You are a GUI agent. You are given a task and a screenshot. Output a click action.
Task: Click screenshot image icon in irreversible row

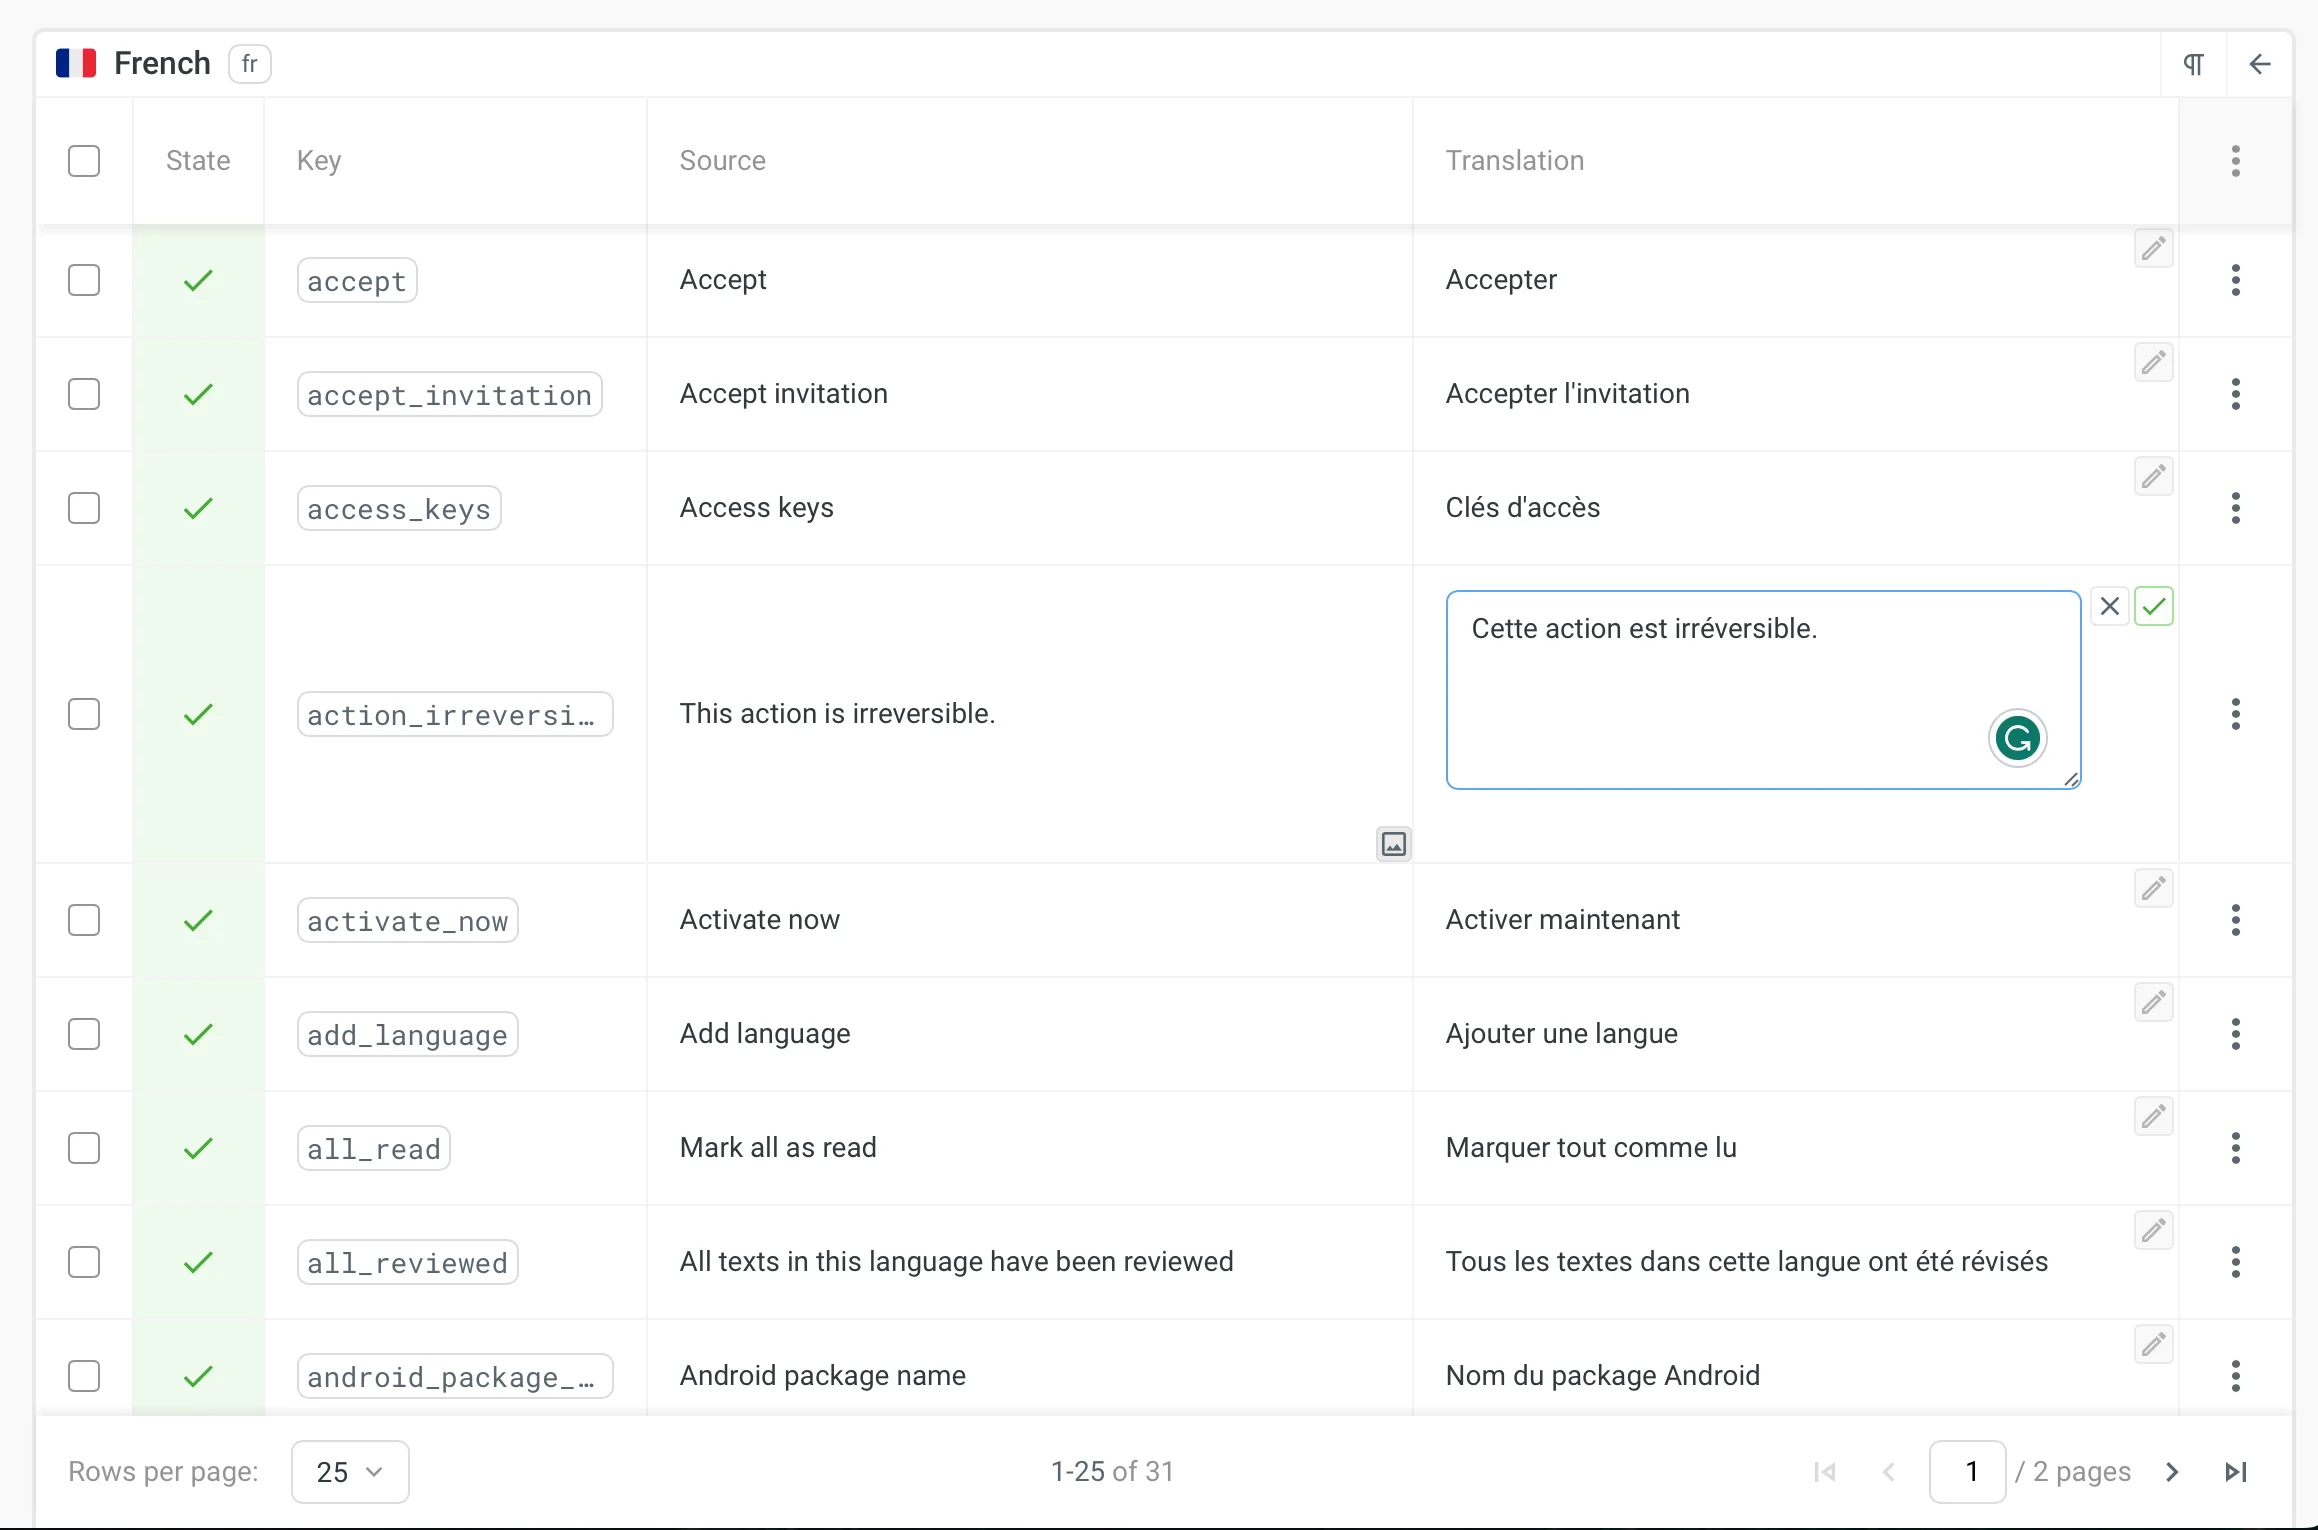click(1393, 844)
